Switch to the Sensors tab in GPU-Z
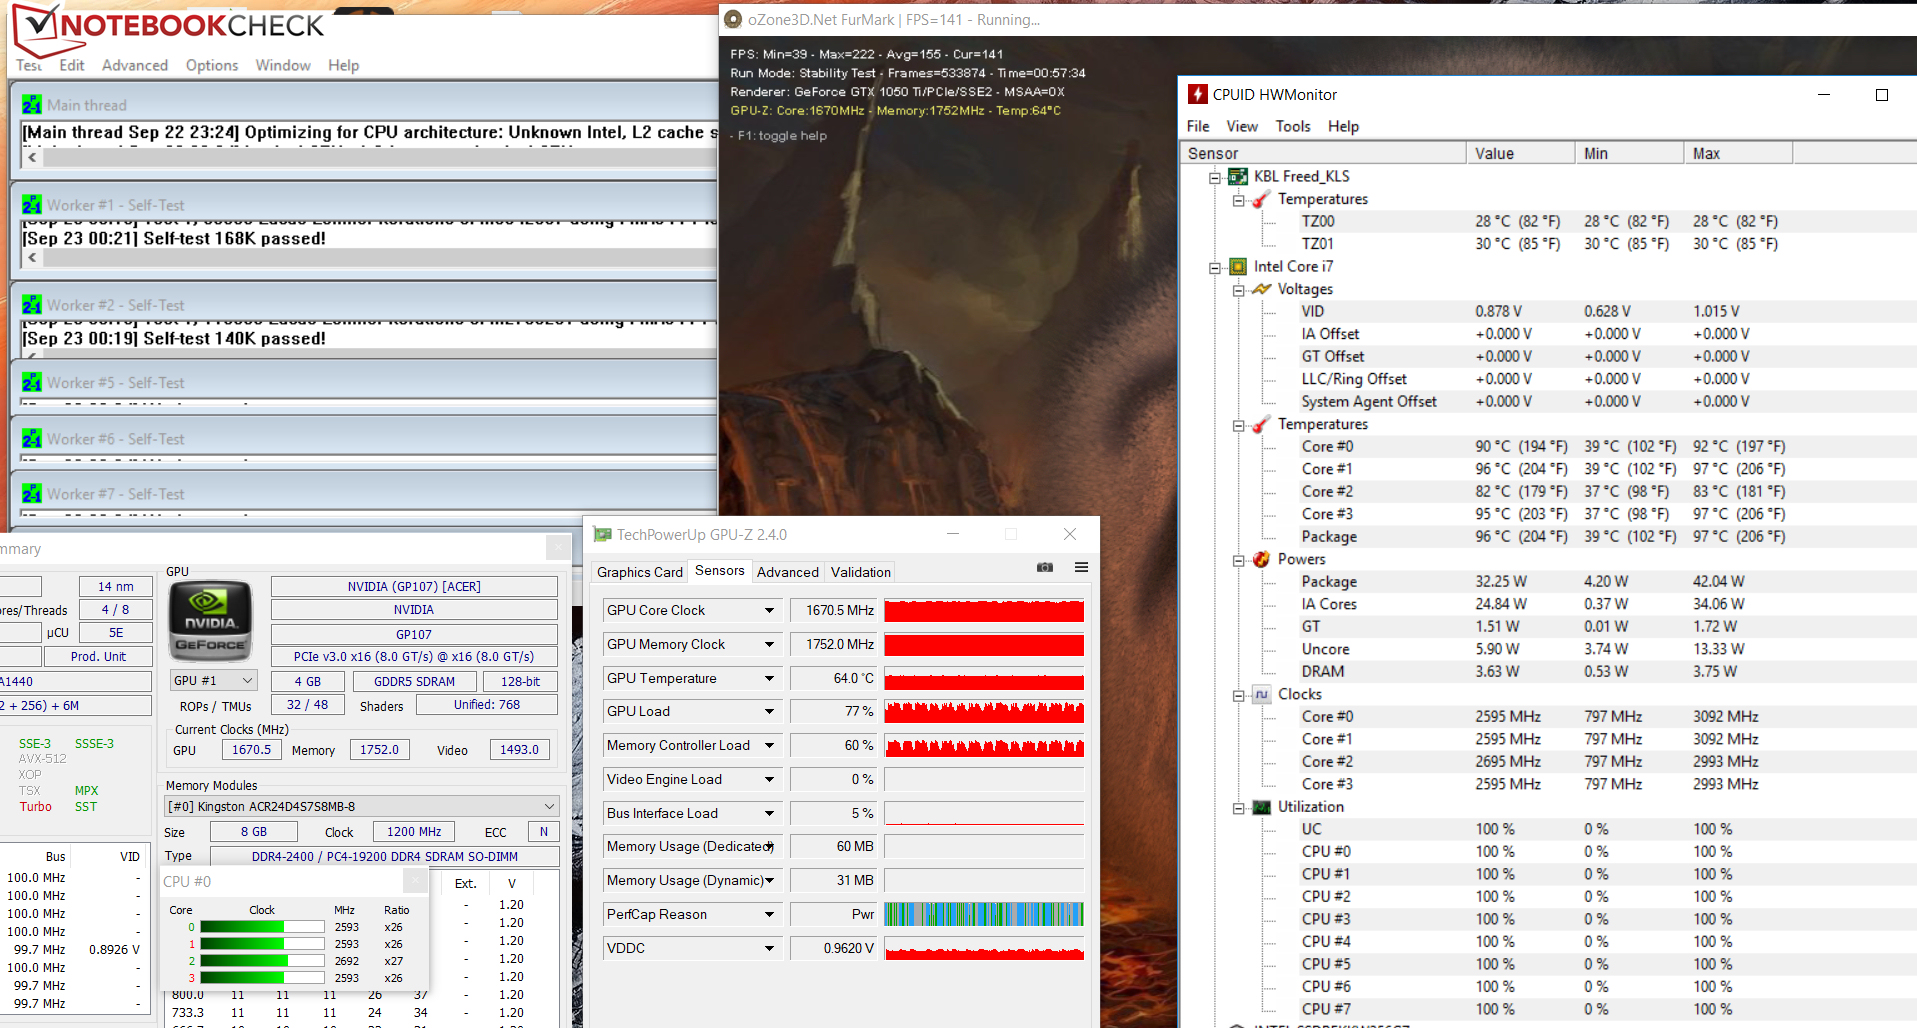The height and width of the screenshot is (1028, 1917). click(720, 570)
